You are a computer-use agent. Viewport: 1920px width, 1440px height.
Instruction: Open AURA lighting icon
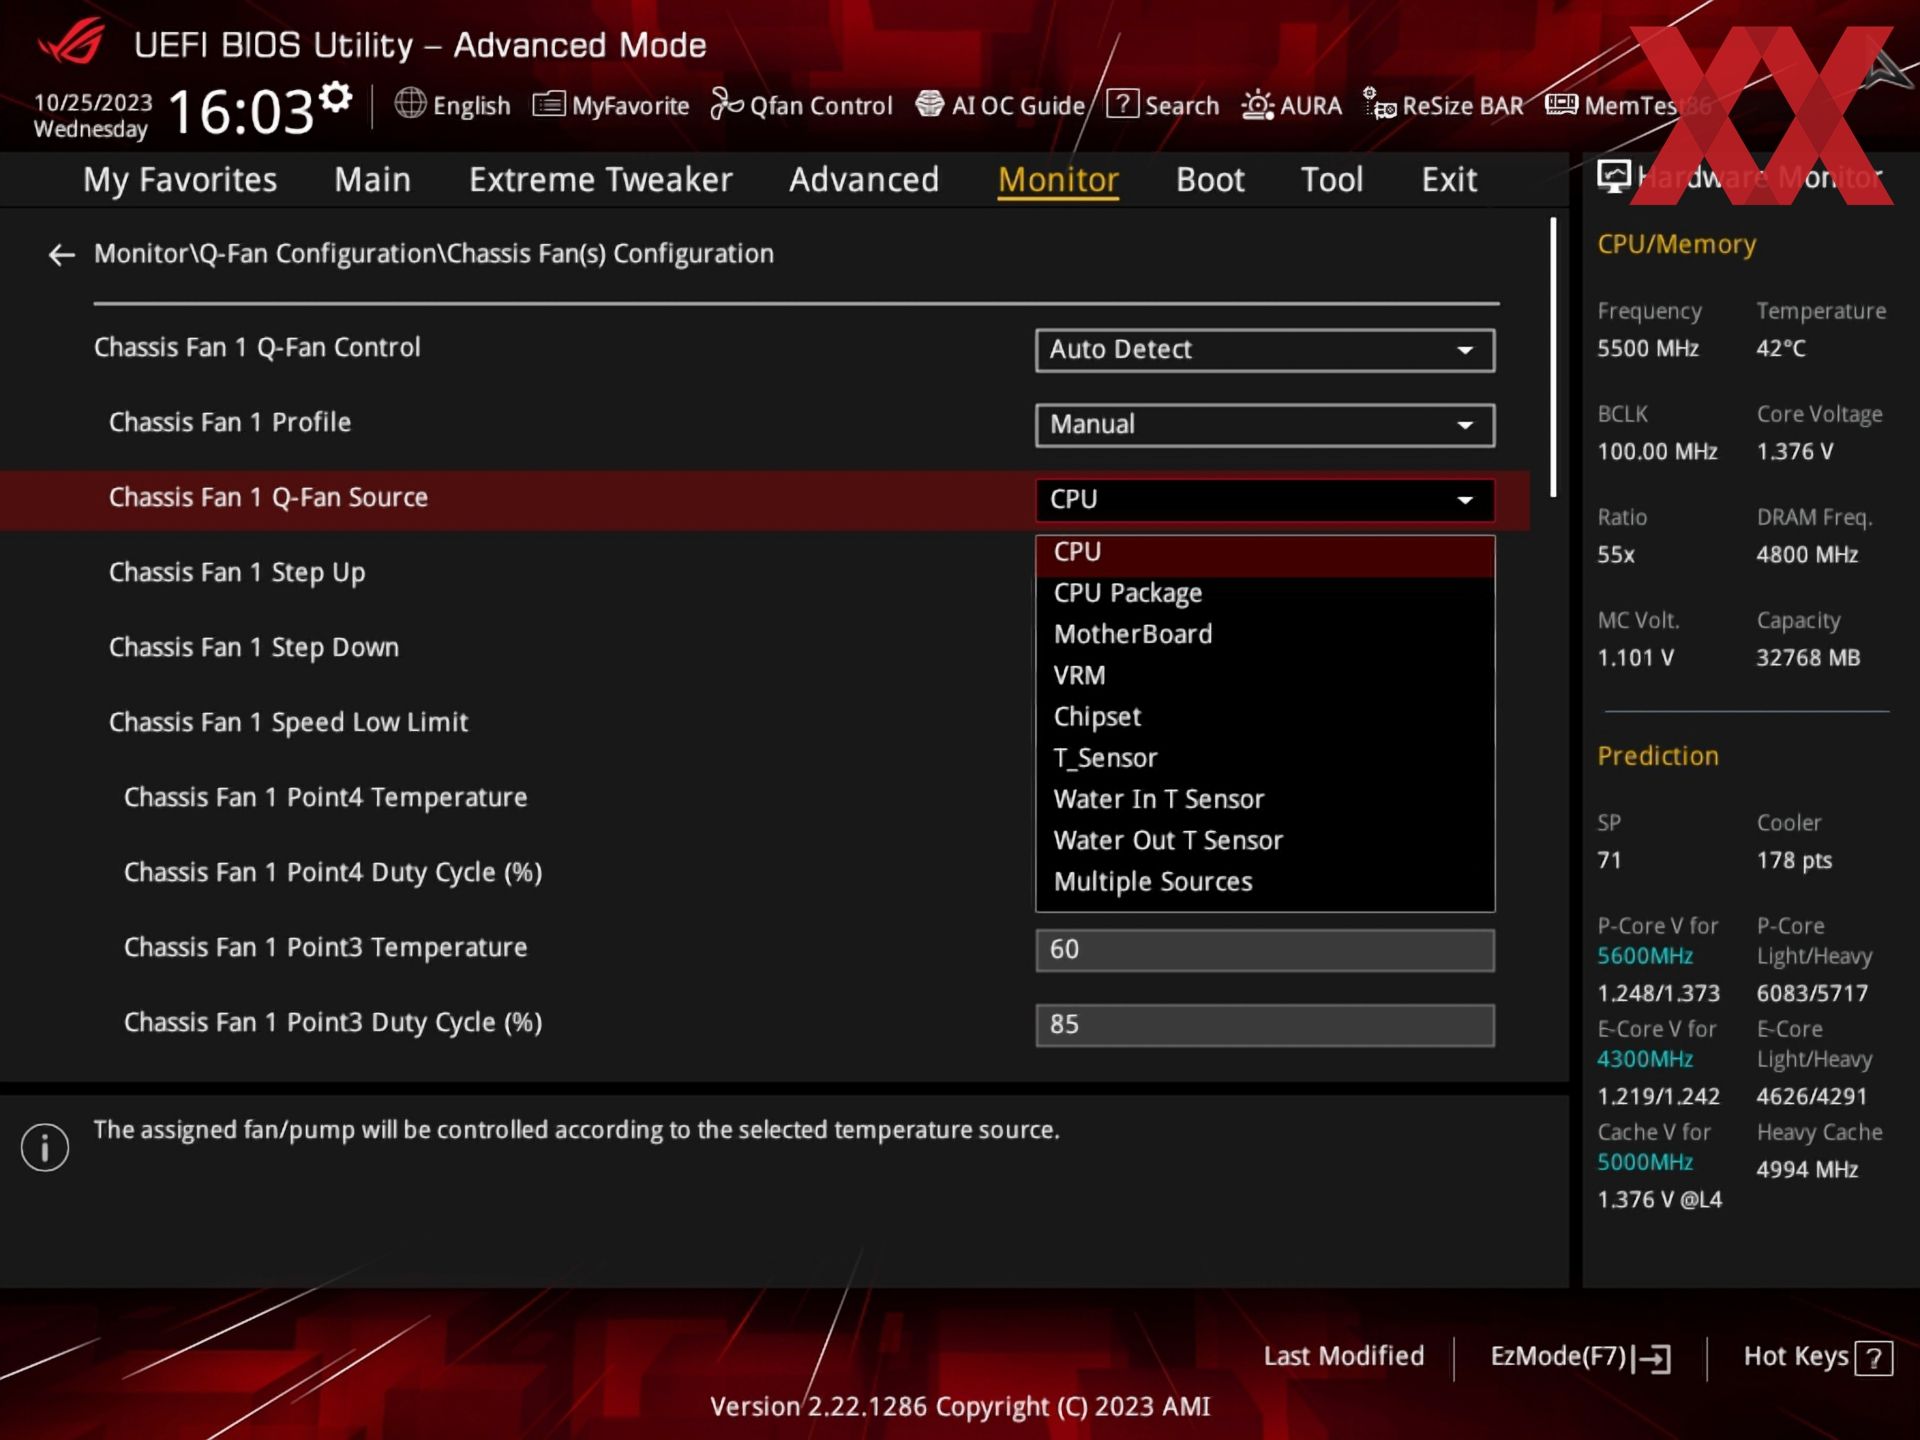[1257, 105]
